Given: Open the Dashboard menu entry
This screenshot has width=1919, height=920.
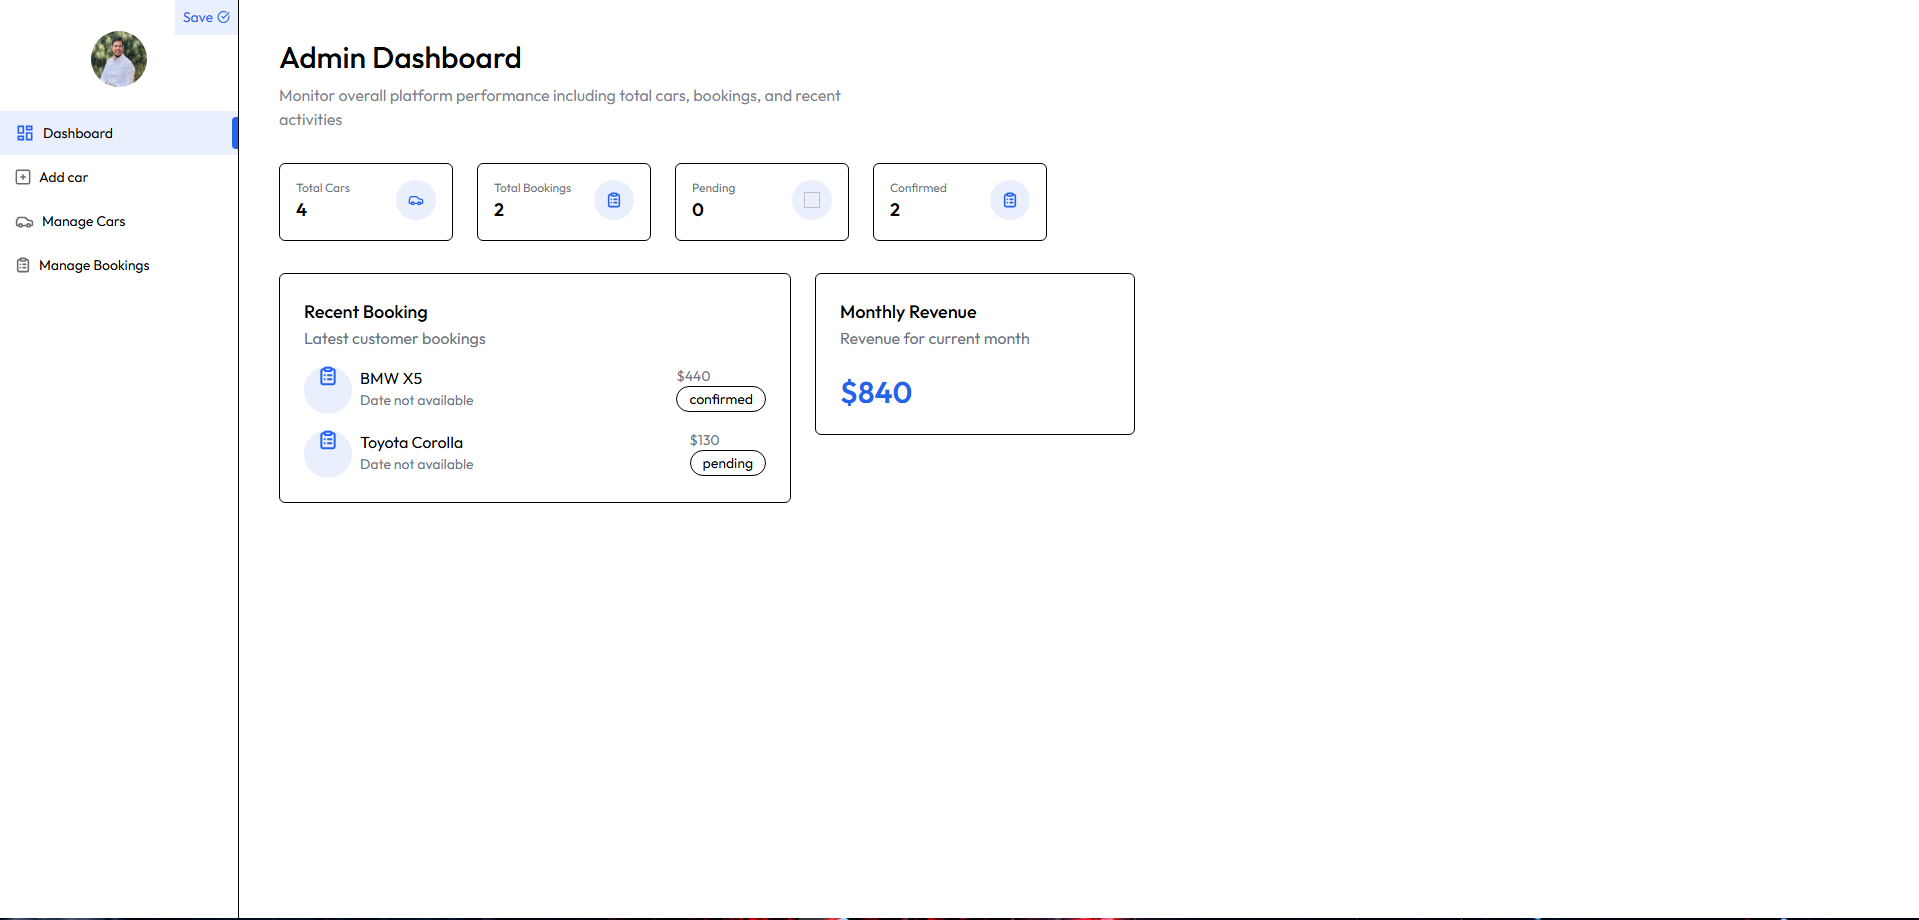Looking at the screenshot, I should (77, 132).
